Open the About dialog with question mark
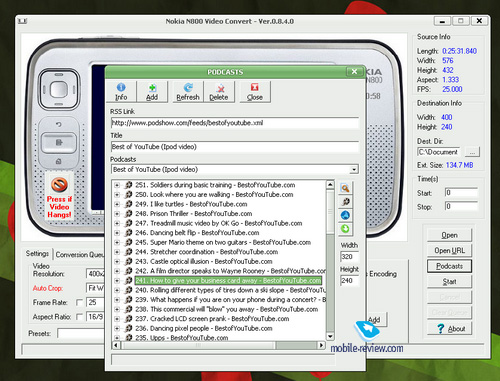 (449, 329)
